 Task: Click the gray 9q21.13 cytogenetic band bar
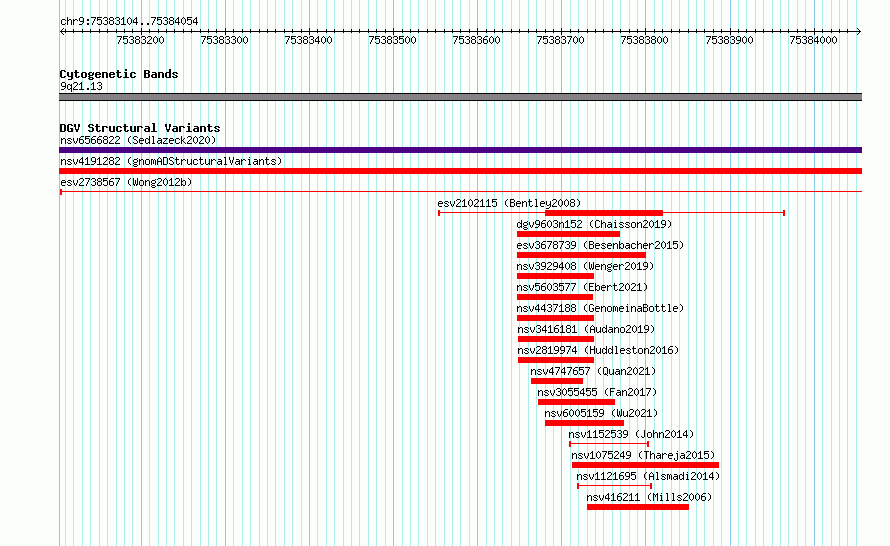pyautogui.click(x=460, y=97)
